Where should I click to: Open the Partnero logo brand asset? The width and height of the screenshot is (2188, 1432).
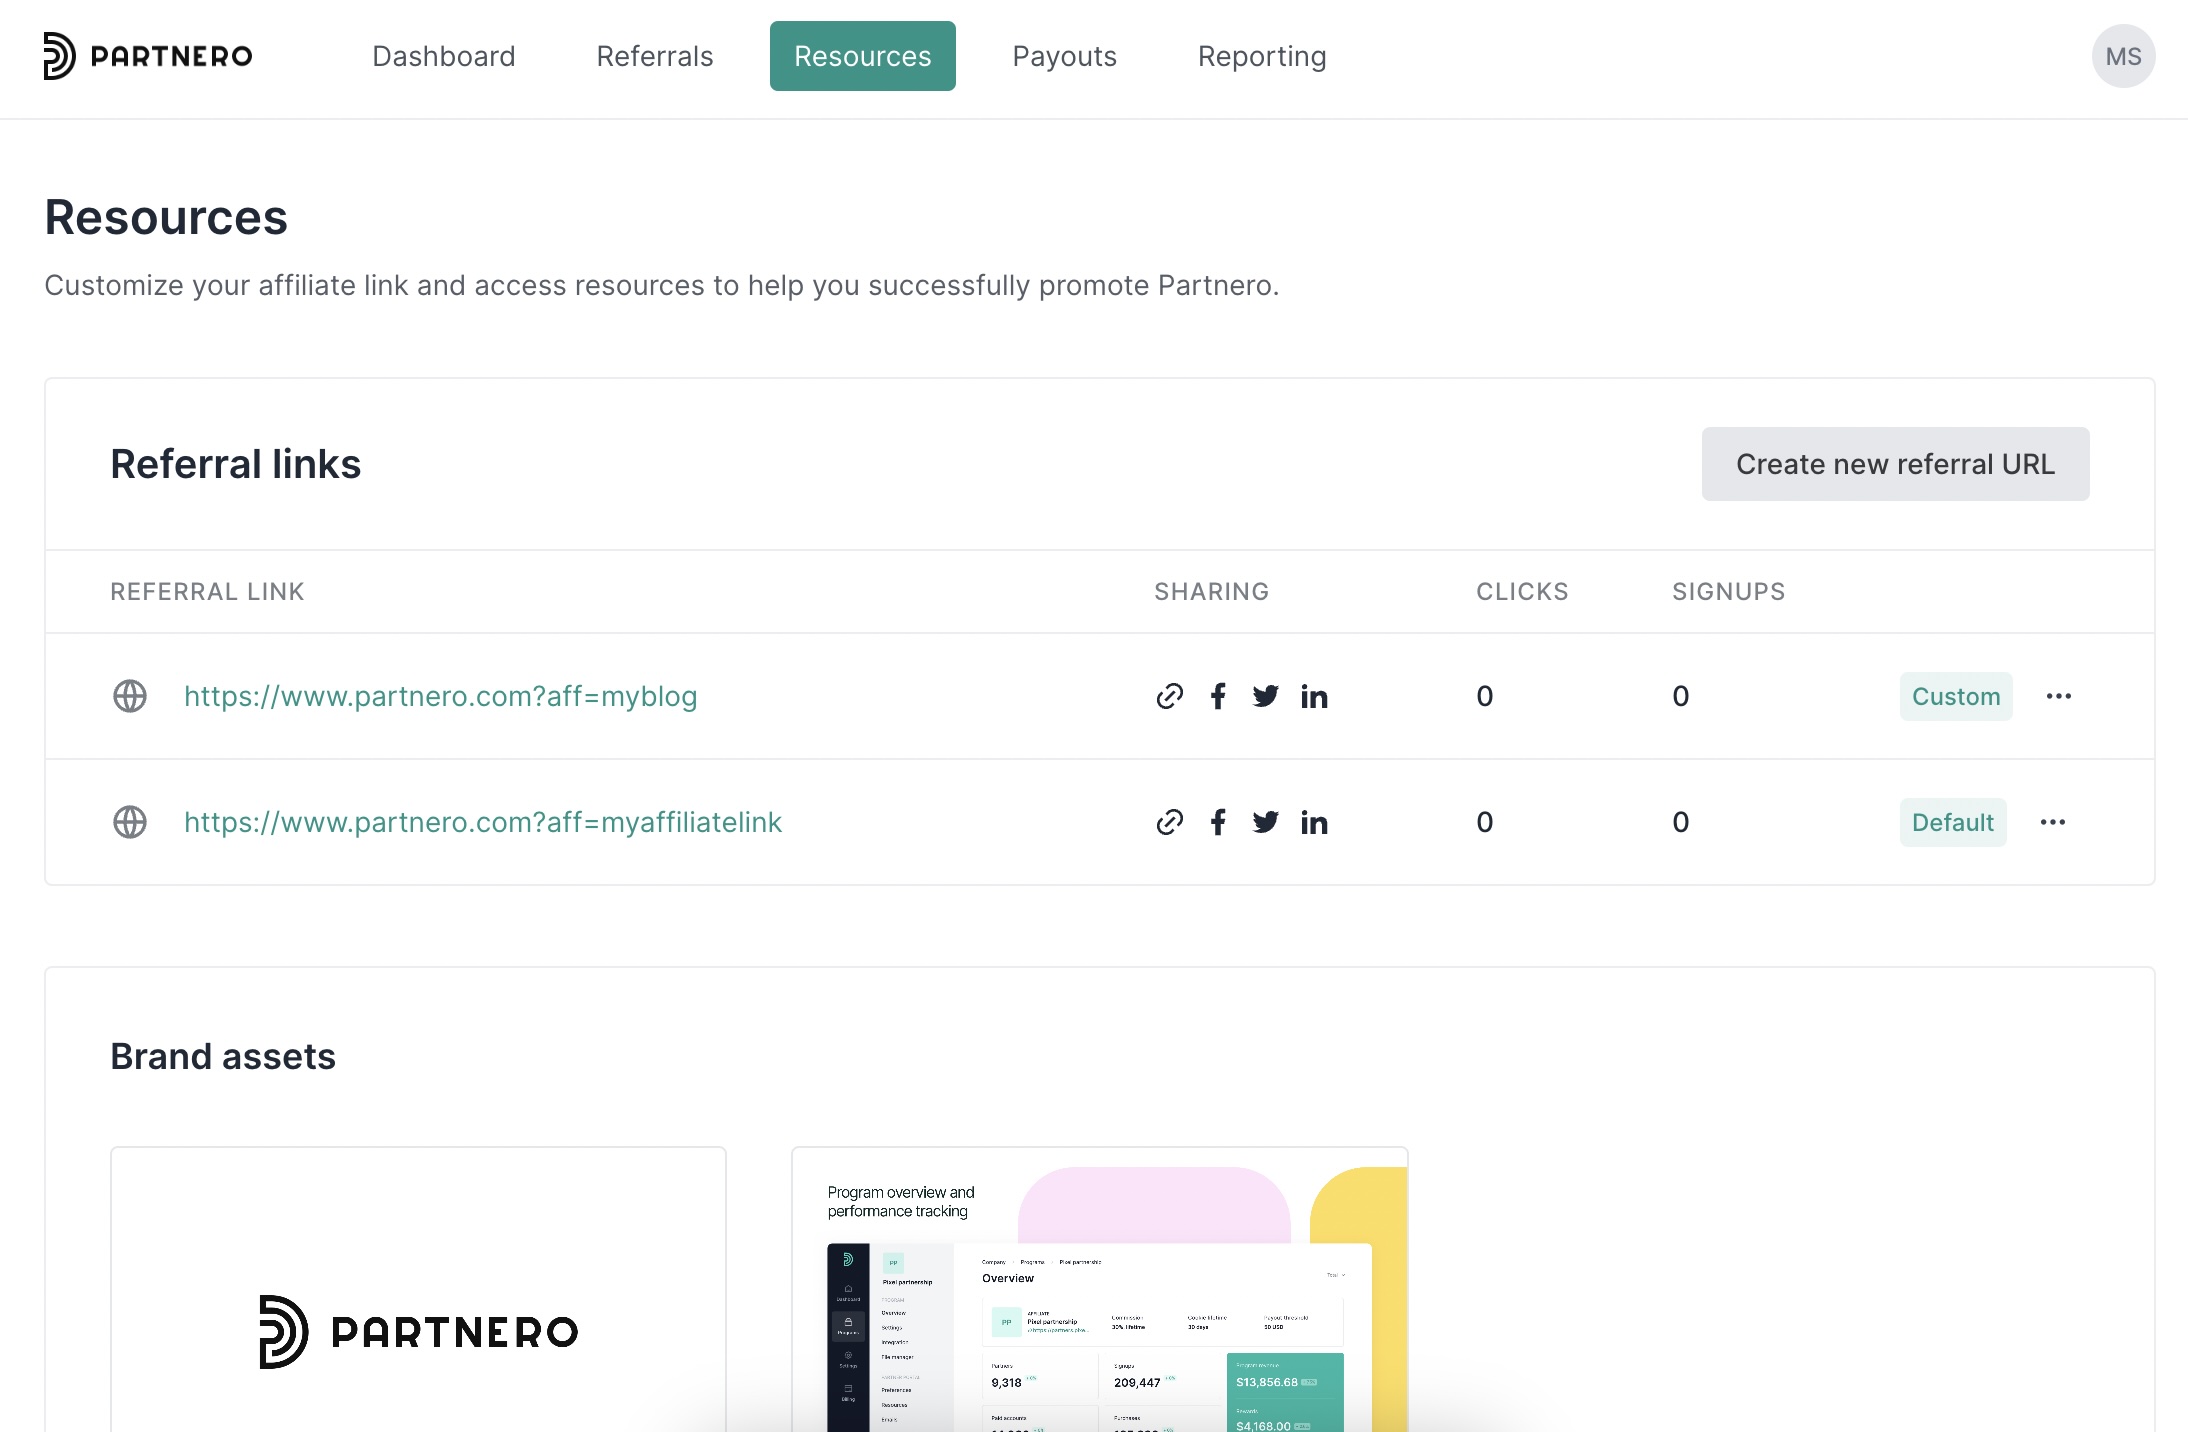[x=418, y=1290]
